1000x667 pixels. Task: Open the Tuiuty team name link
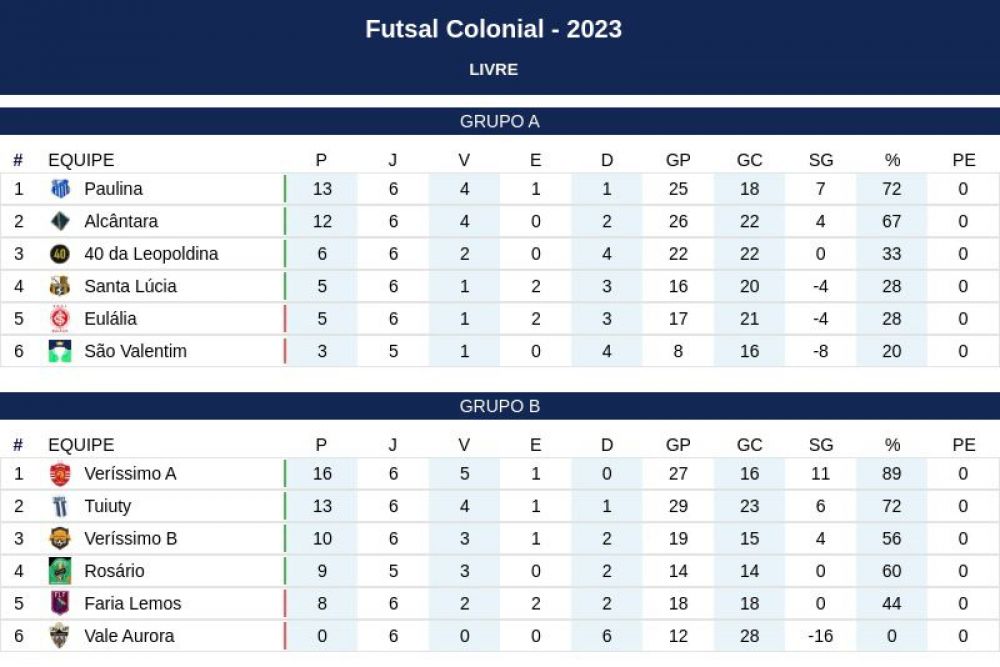(x=108, y=506)
